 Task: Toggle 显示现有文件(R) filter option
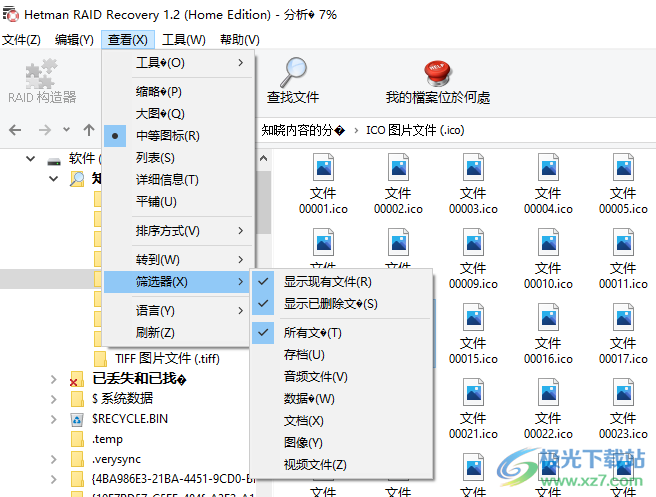pos(342,282)
